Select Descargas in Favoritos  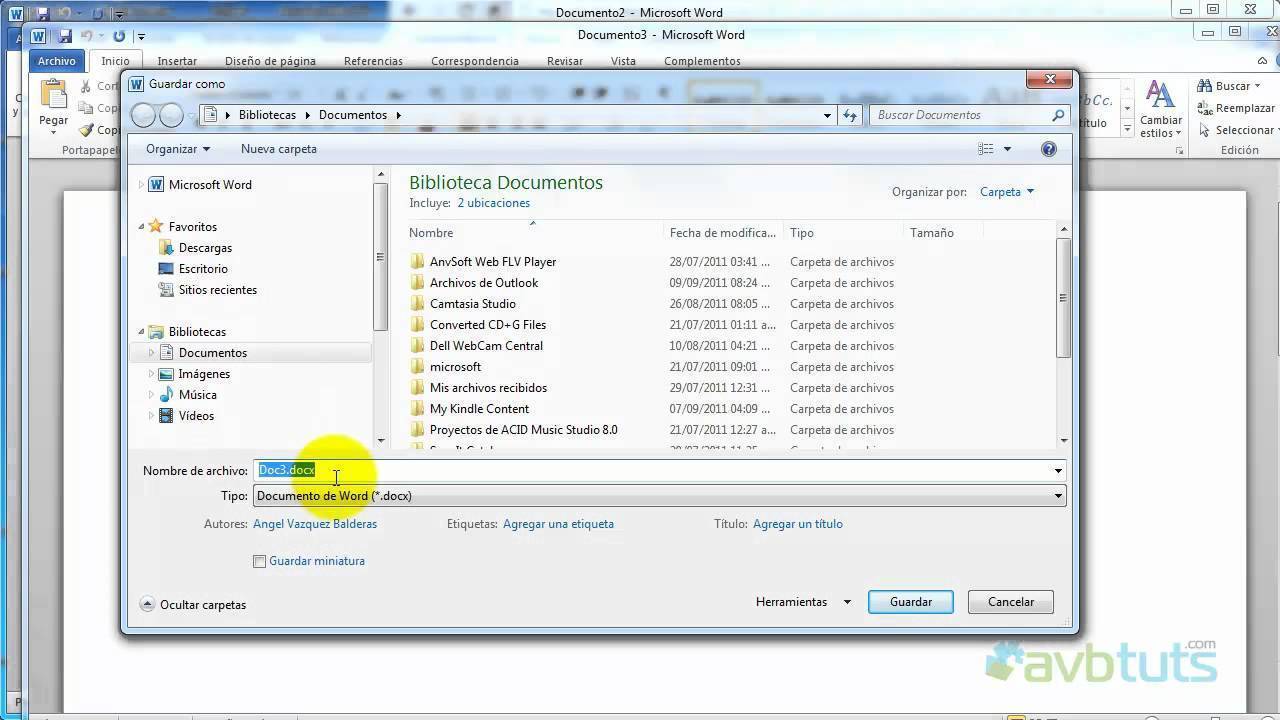pos(205,248)
